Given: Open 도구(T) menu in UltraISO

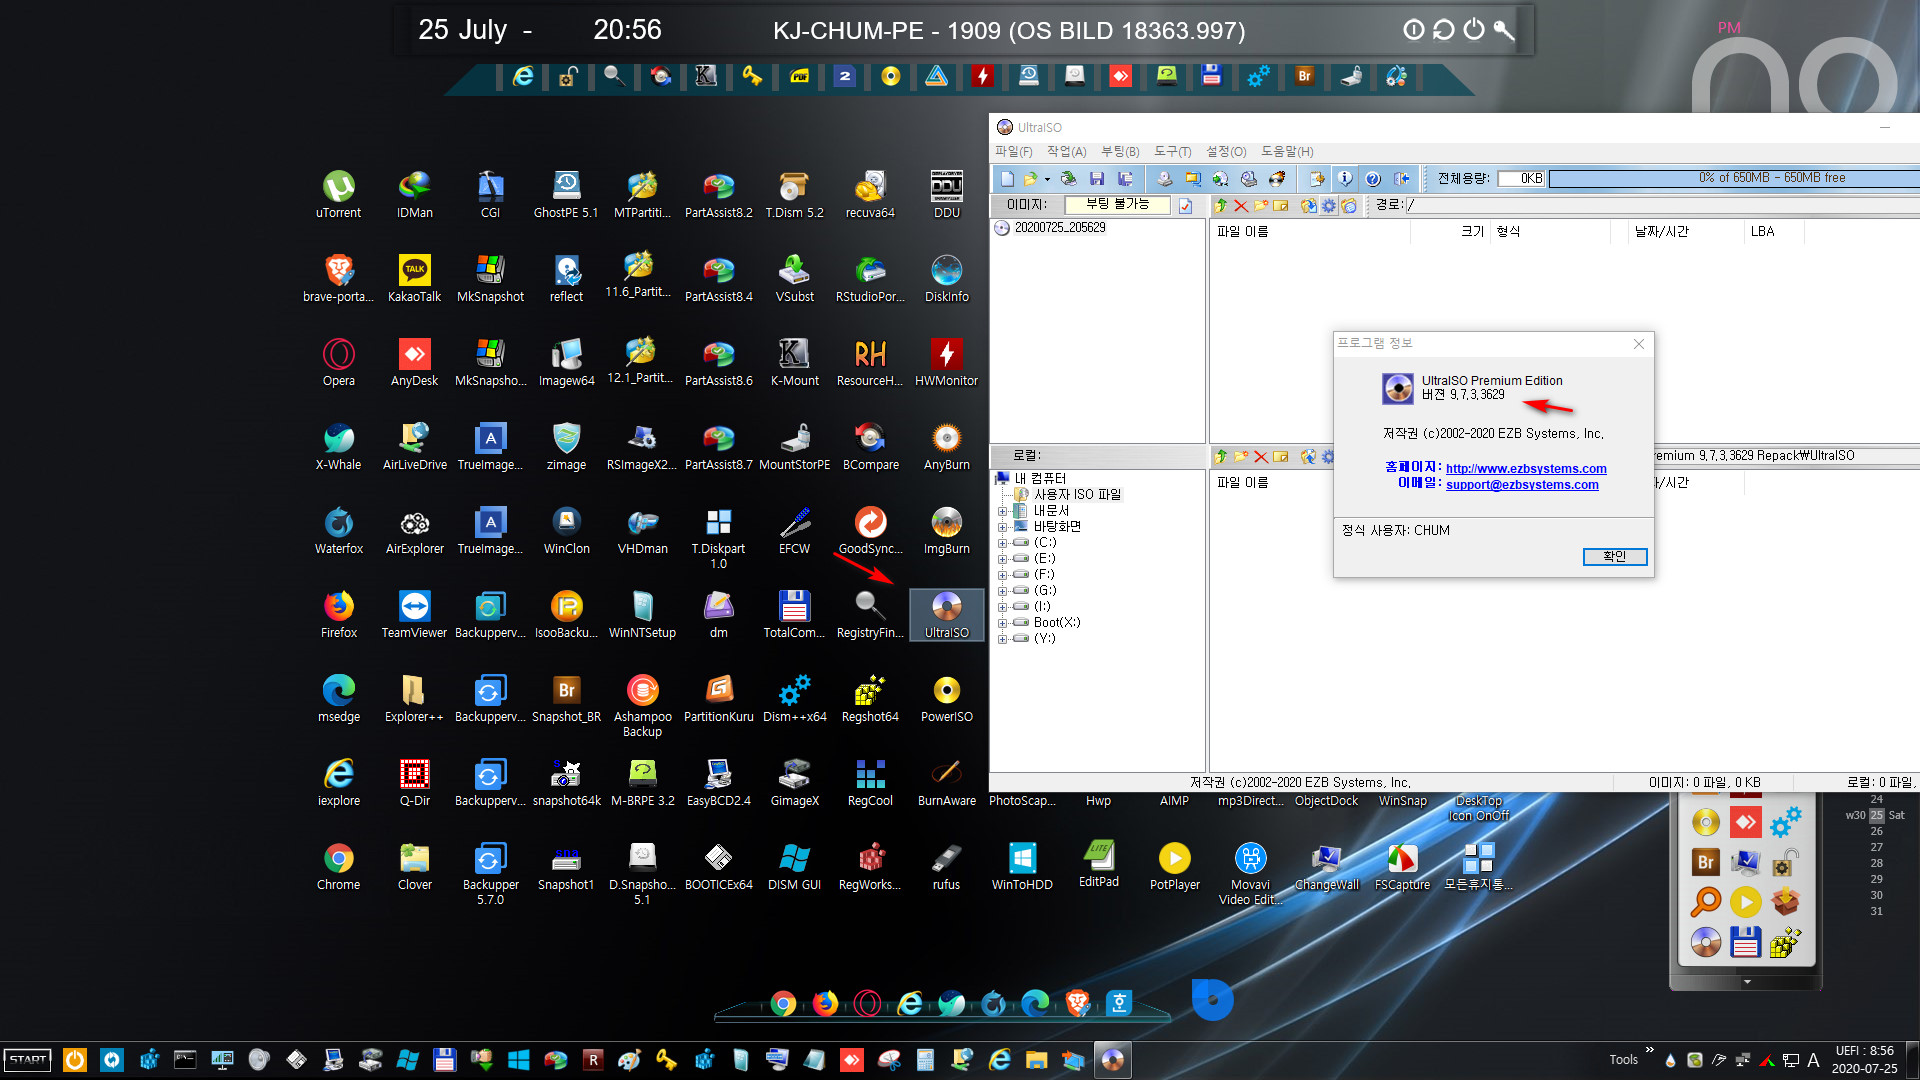Looking at the screenshot, I should click(x=1173, y=152).
